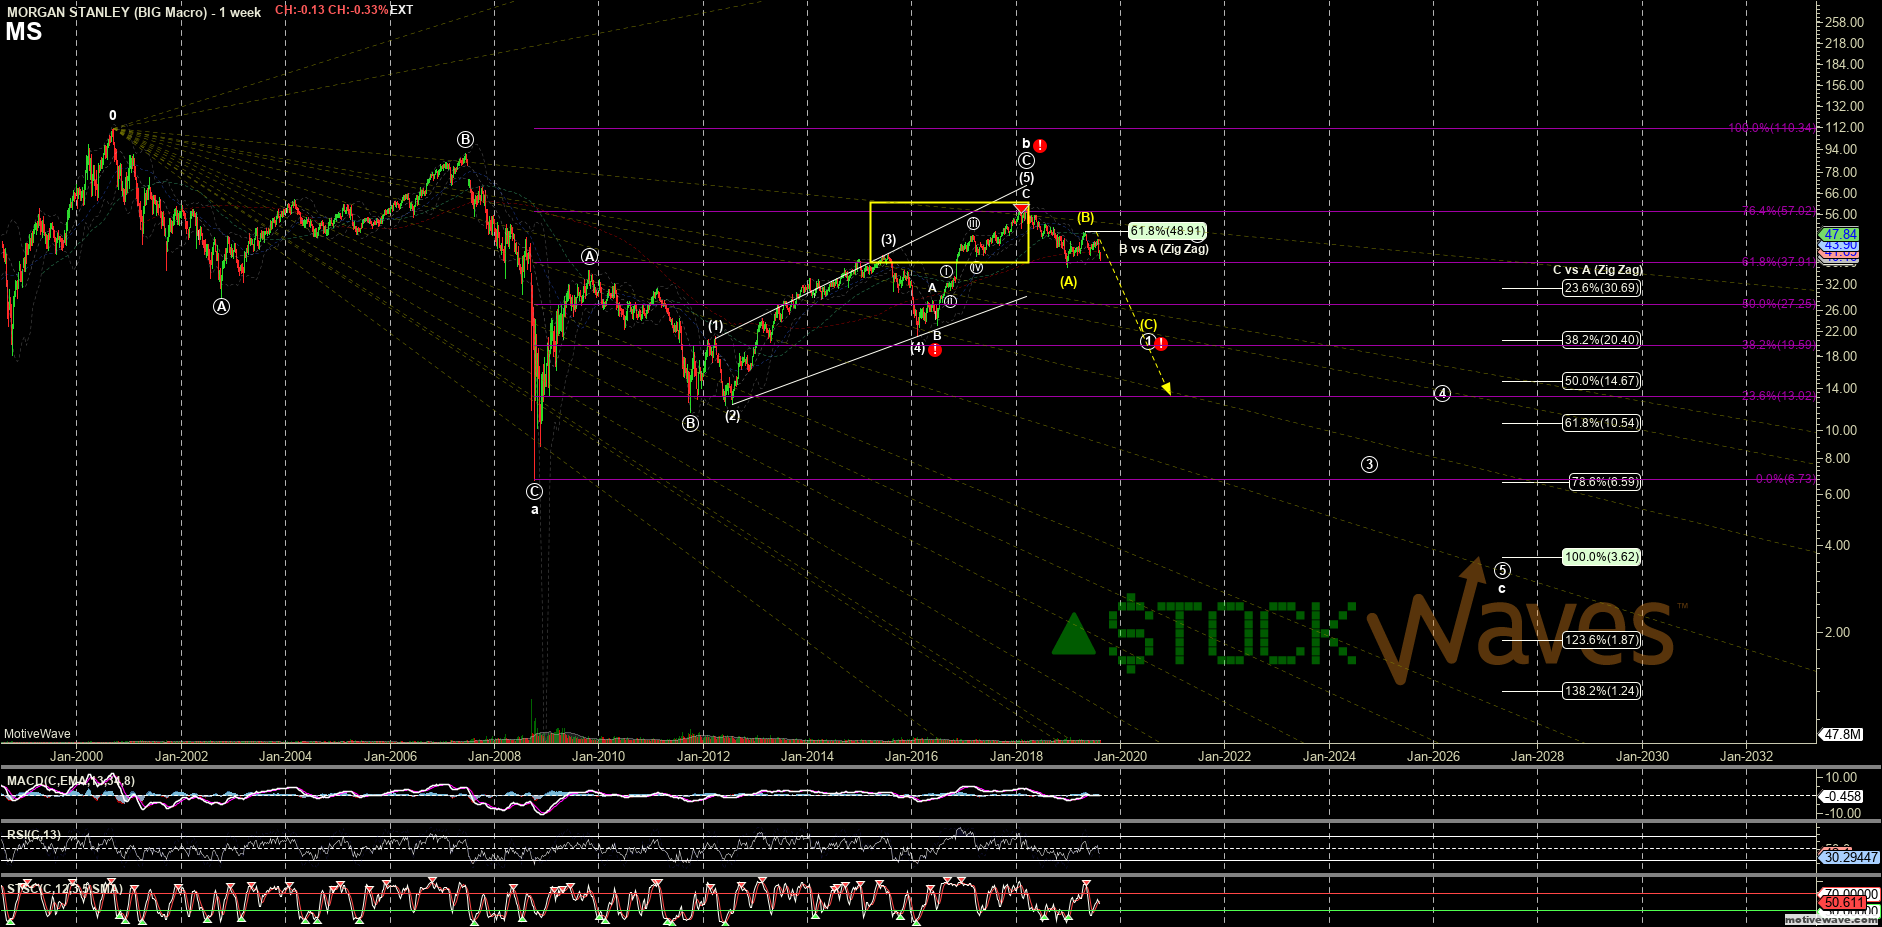Click the red alert icon next to (4)
The width and height of the screenshot is (1882, 927).
pos(935,350)
